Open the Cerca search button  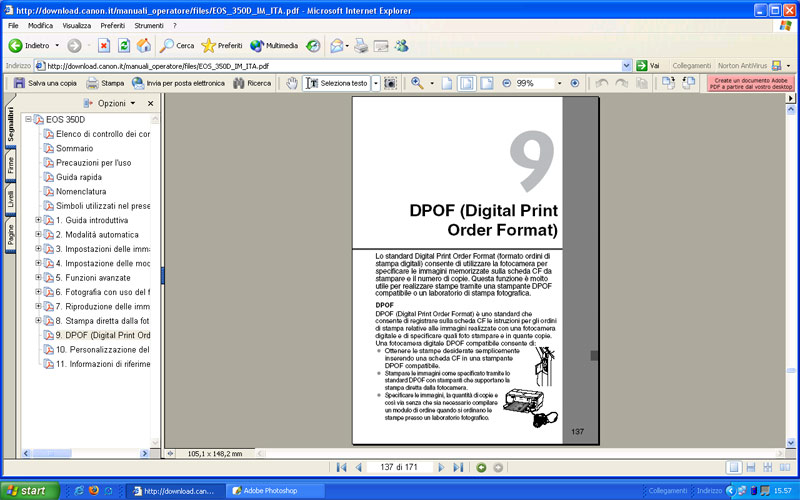[x=177, y=46]
